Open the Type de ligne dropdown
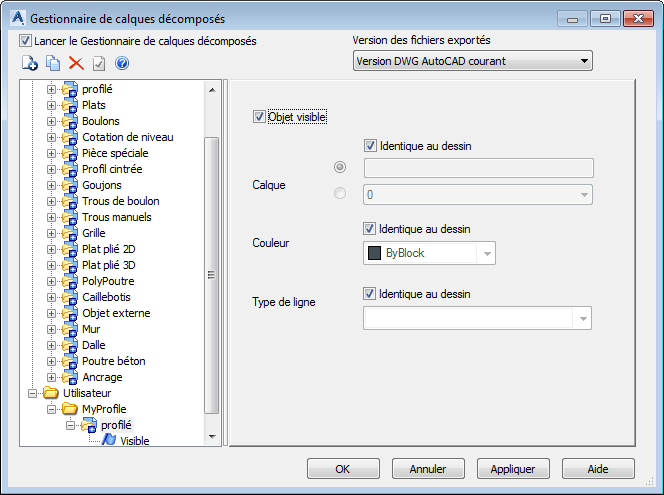Image resolution: width=664 pixels, height=495 pixels. [x=477, y=318]
